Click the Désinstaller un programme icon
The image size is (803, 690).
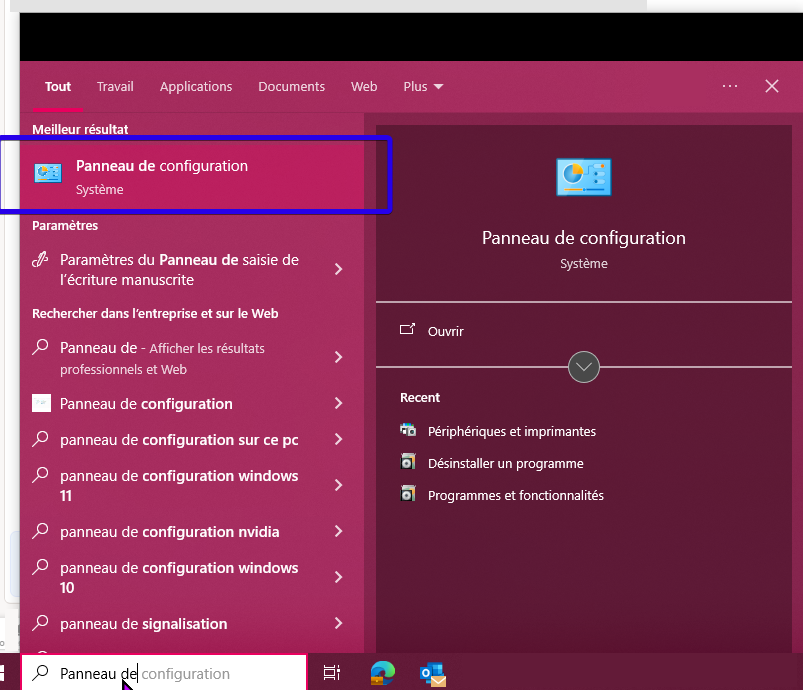[x=408, y=462]
